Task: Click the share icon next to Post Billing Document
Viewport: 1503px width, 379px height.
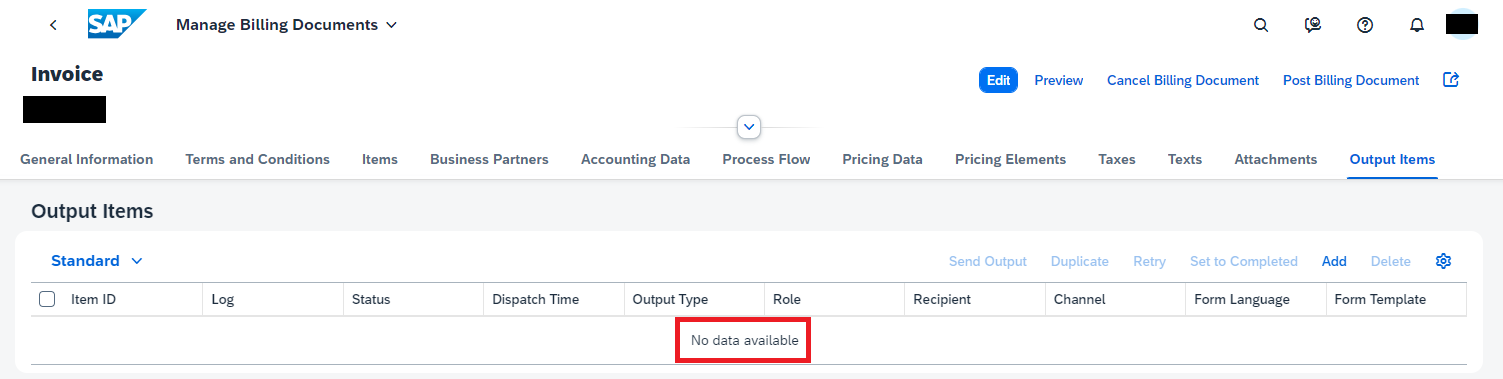Action: pyautogui.click(x=1451, y=80)
